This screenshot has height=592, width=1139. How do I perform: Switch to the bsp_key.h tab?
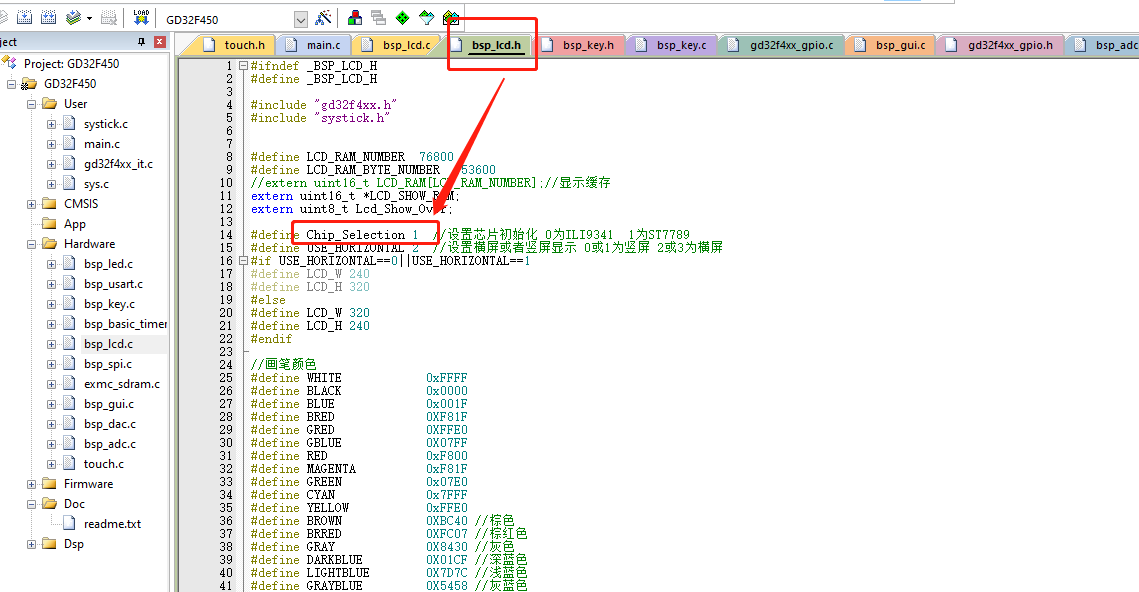pos(579,45)
